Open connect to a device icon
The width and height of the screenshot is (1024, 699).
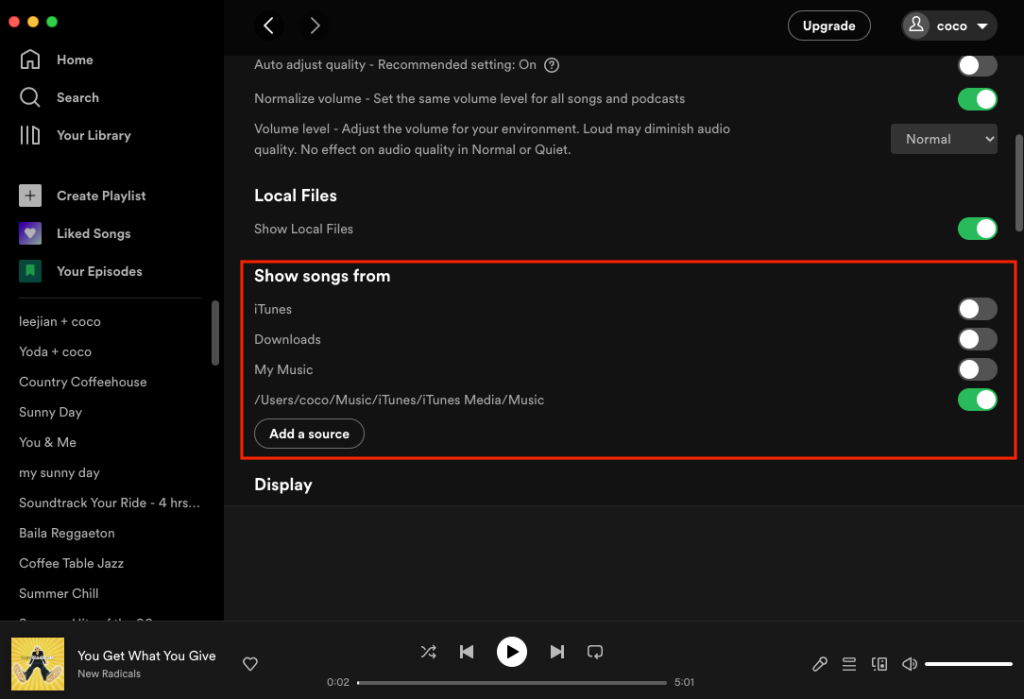[x=880, y=664]
